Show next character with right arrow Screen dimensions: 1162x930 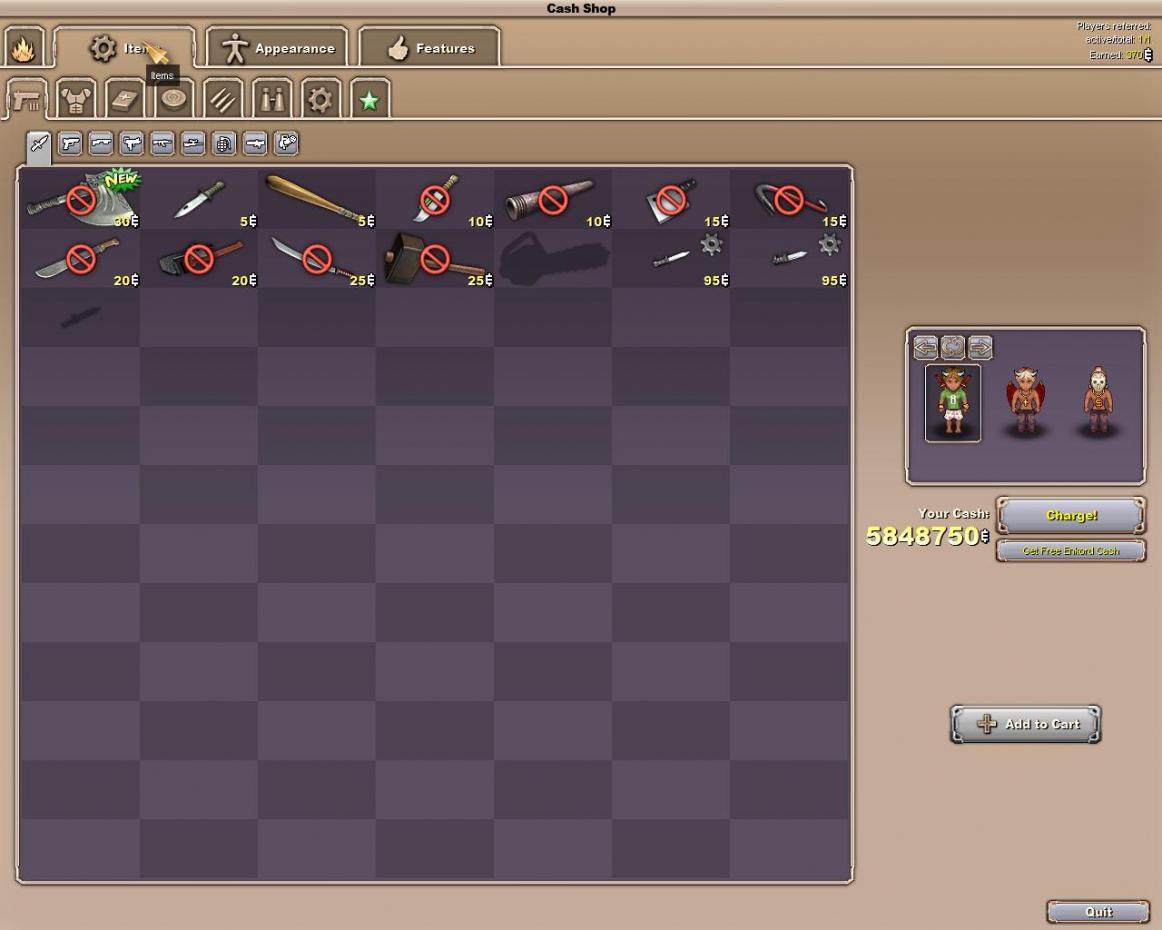[979, 347]
